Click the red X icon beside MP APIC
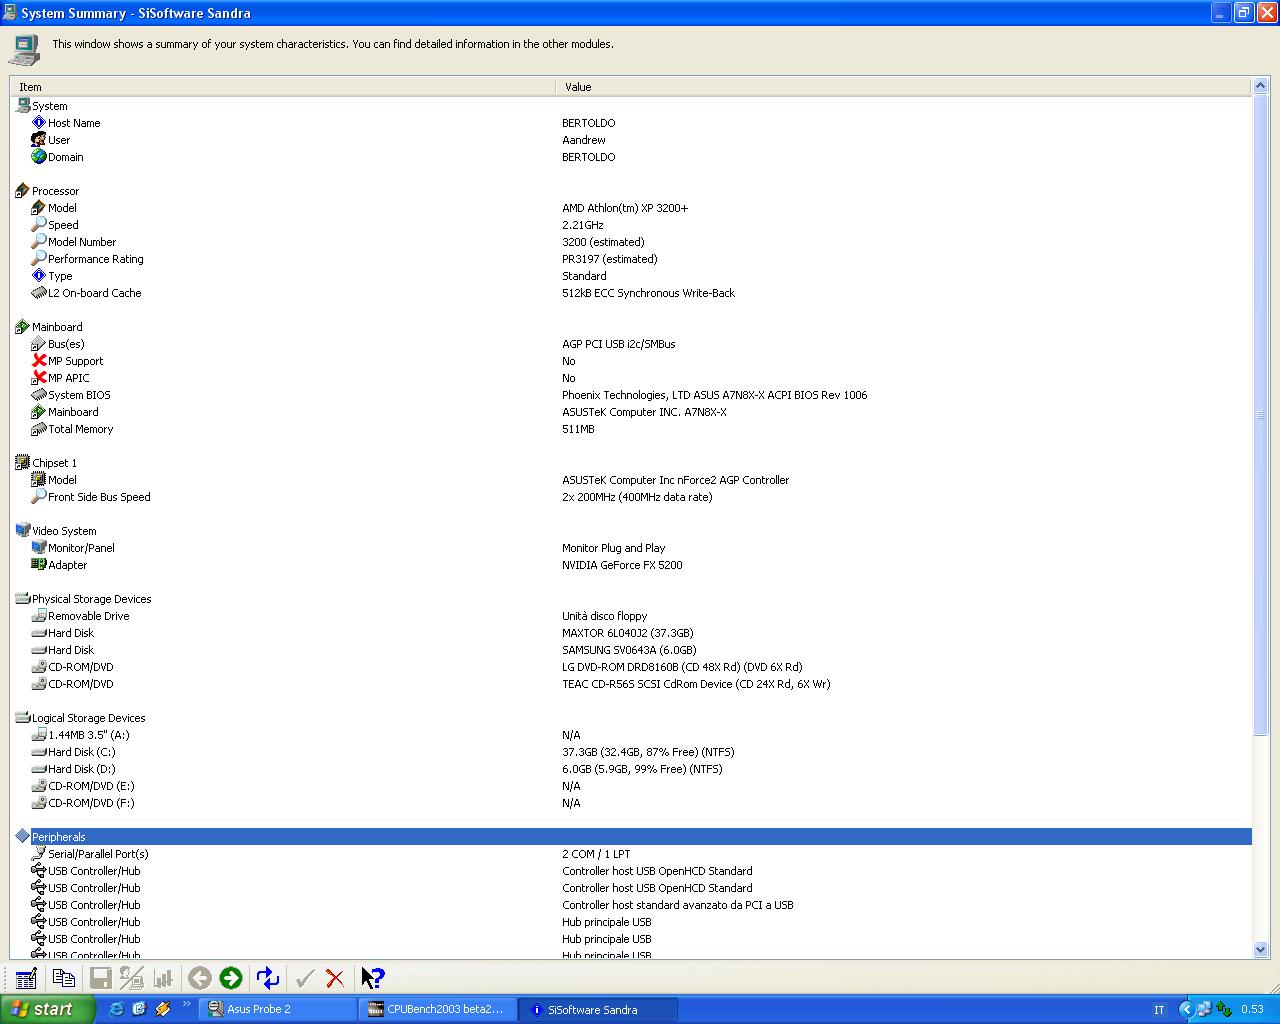Viewport: 1280px width, 1024px height. point(39,377)
